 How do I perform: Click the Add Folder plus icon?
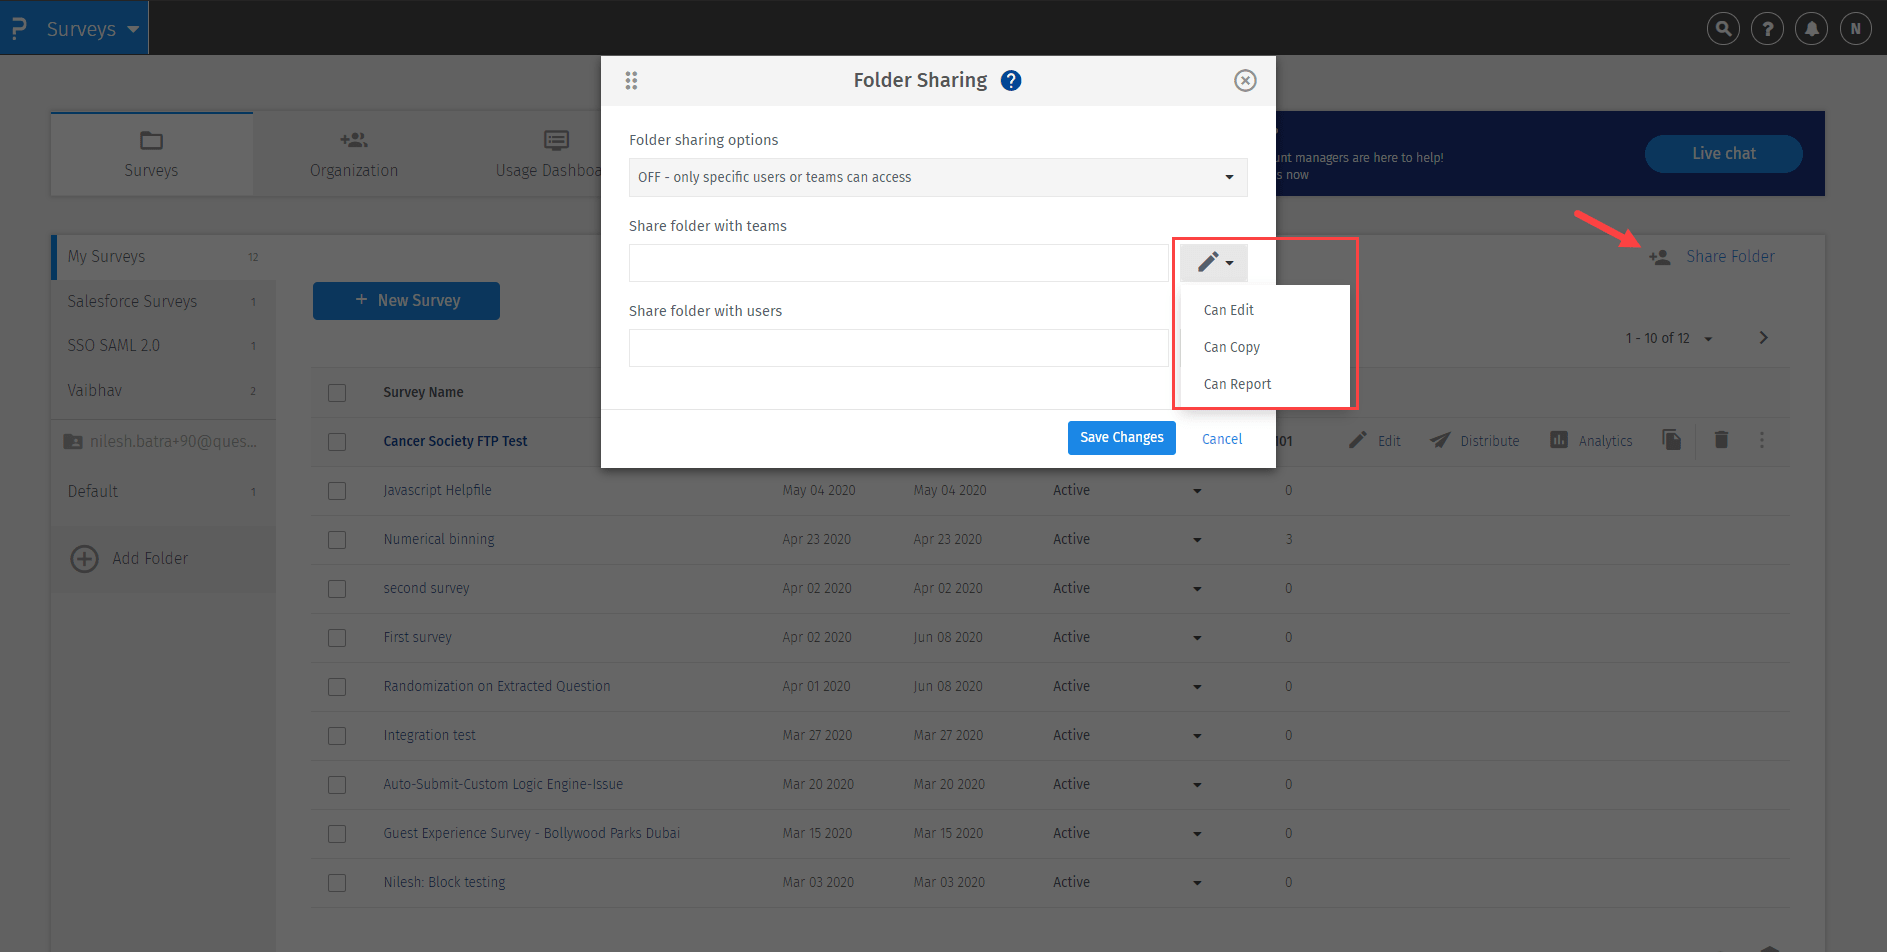(x=85, y=559)
